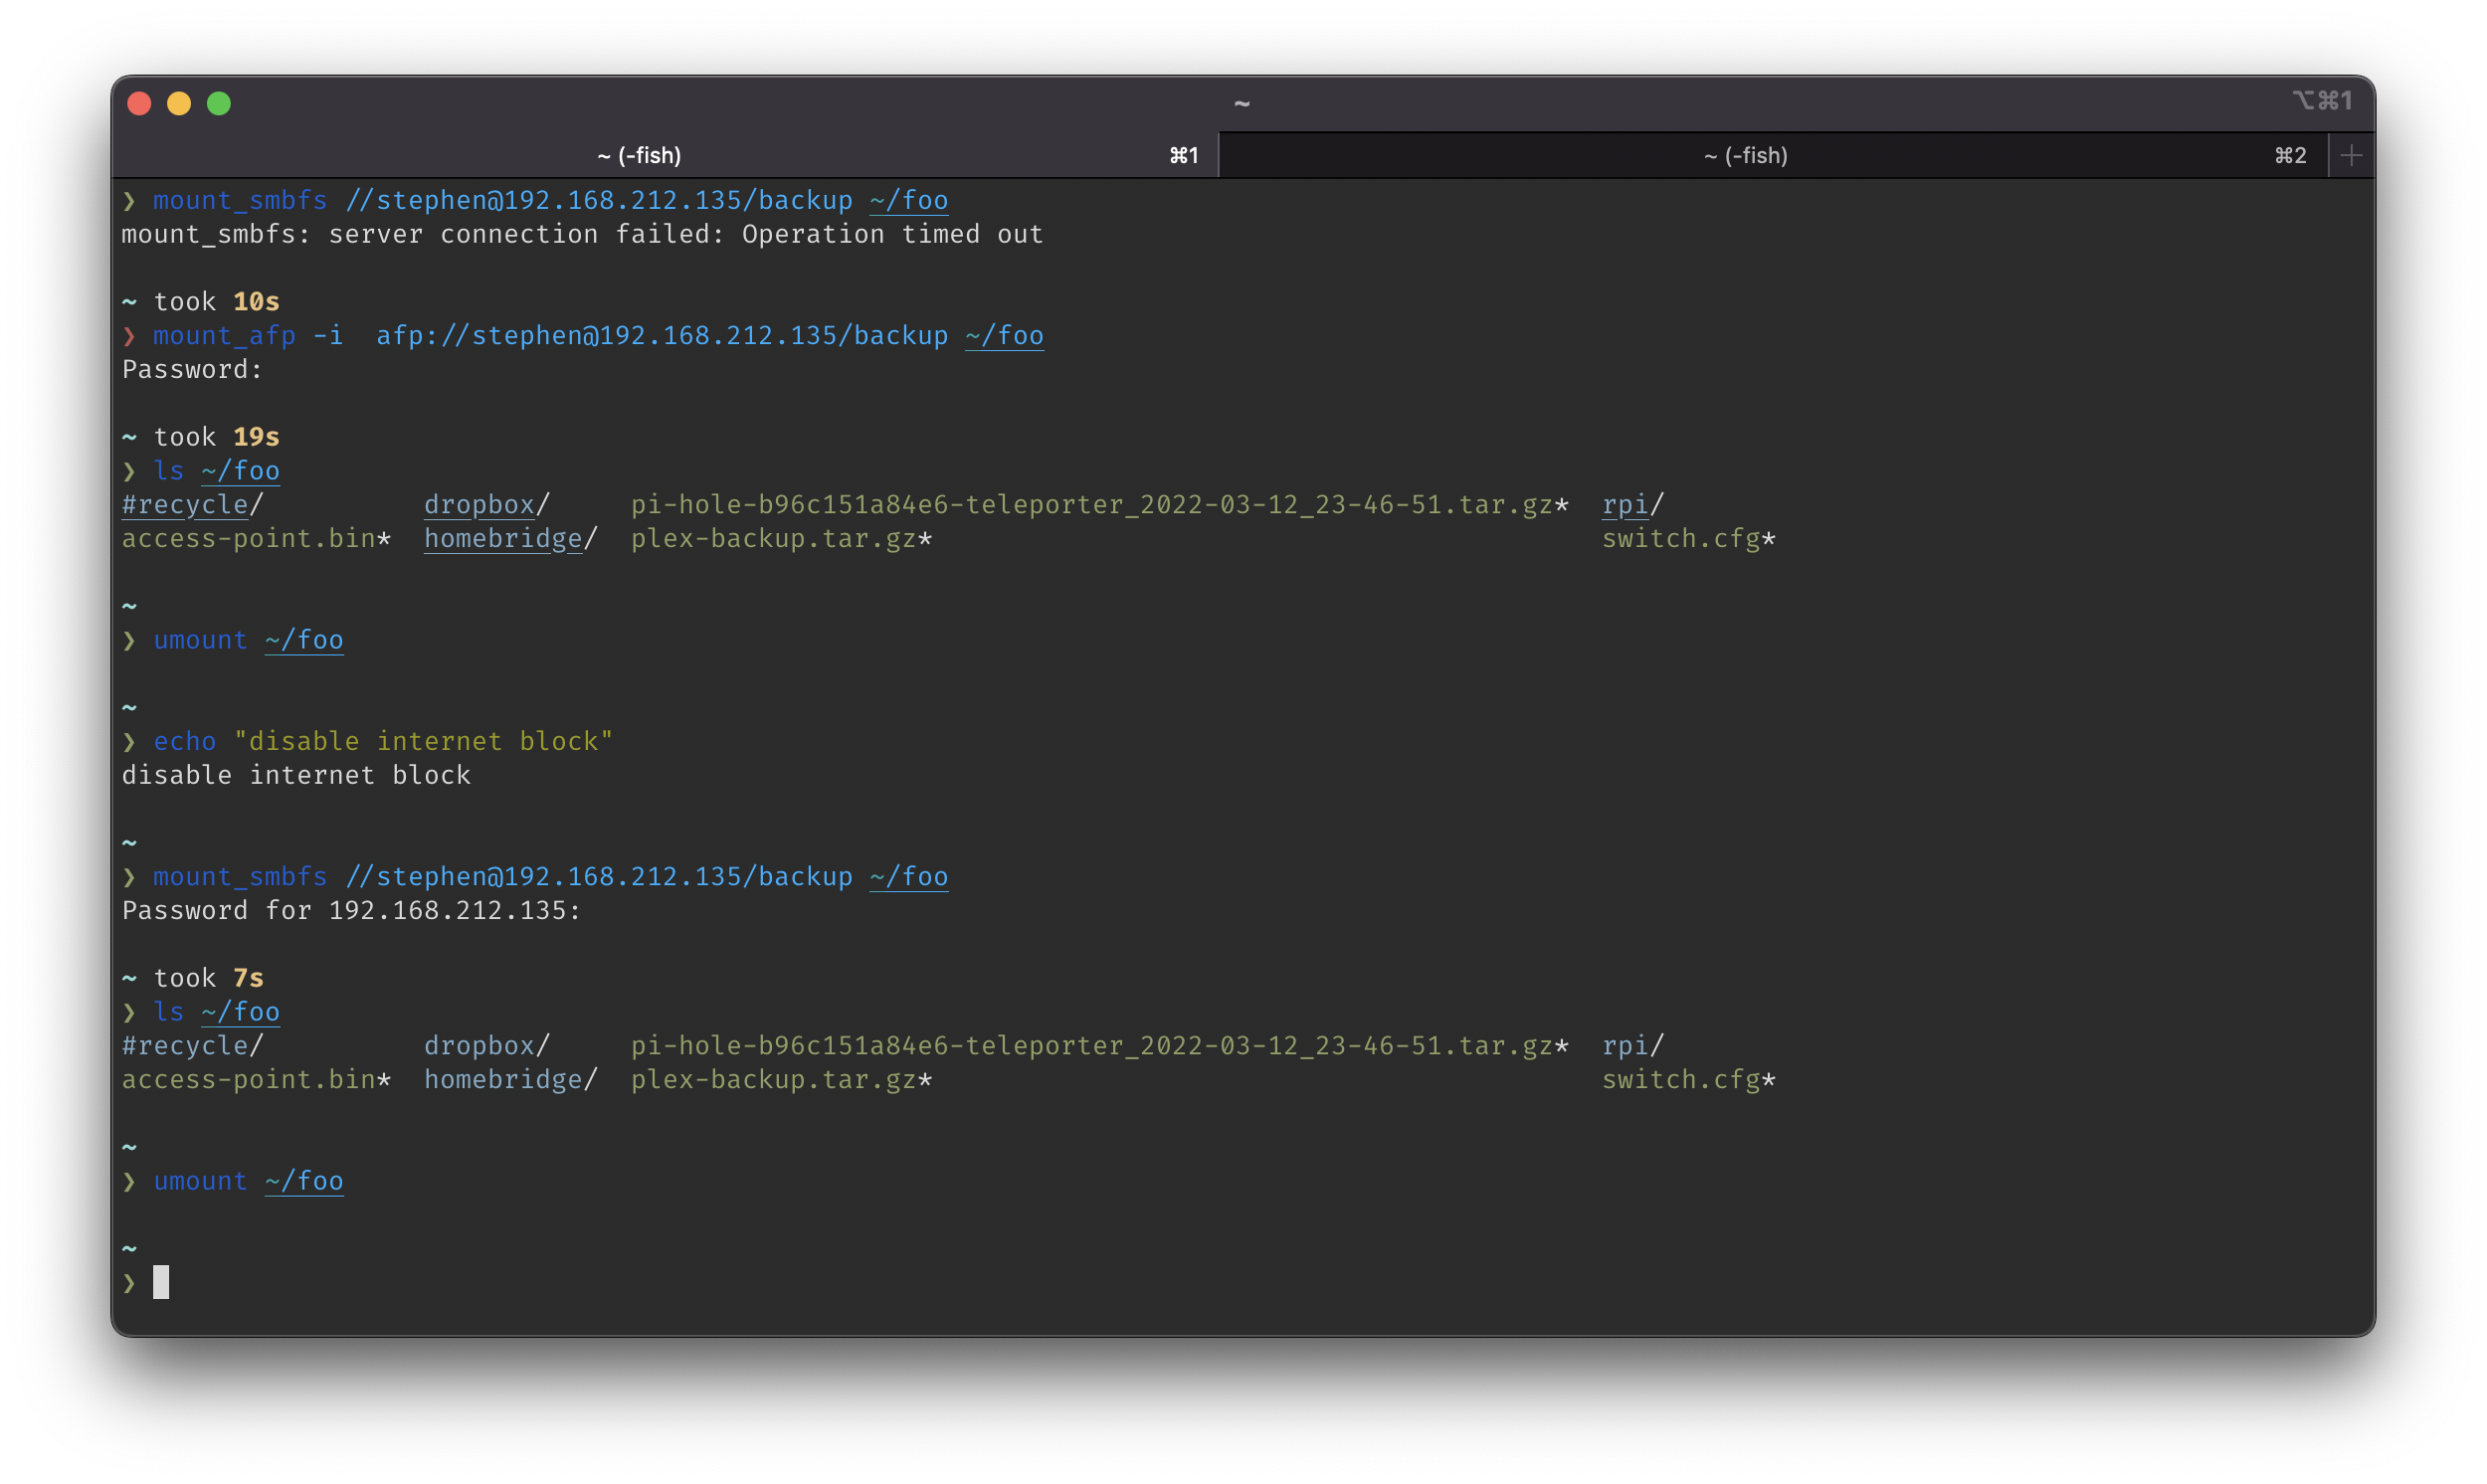Viewport: 2487px width, 1484px height.
Task: Click the switch.cfg filename in the second listing
Action: pyautogui.click(x=1680, y=1079)
